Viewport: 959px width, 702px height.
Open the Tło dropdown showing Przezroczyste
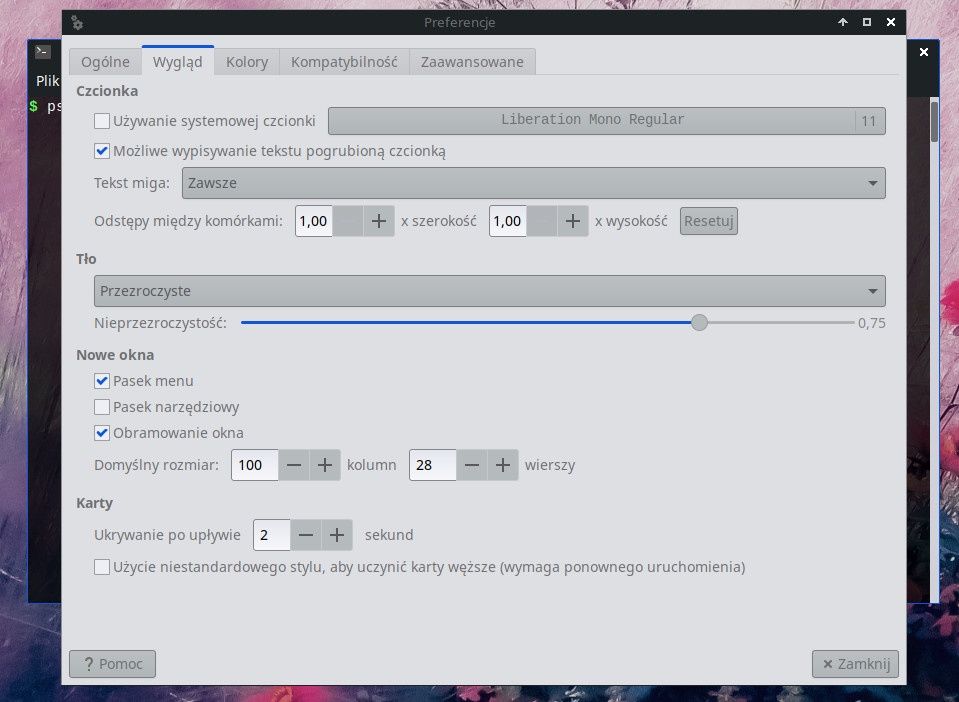(489, 291)
